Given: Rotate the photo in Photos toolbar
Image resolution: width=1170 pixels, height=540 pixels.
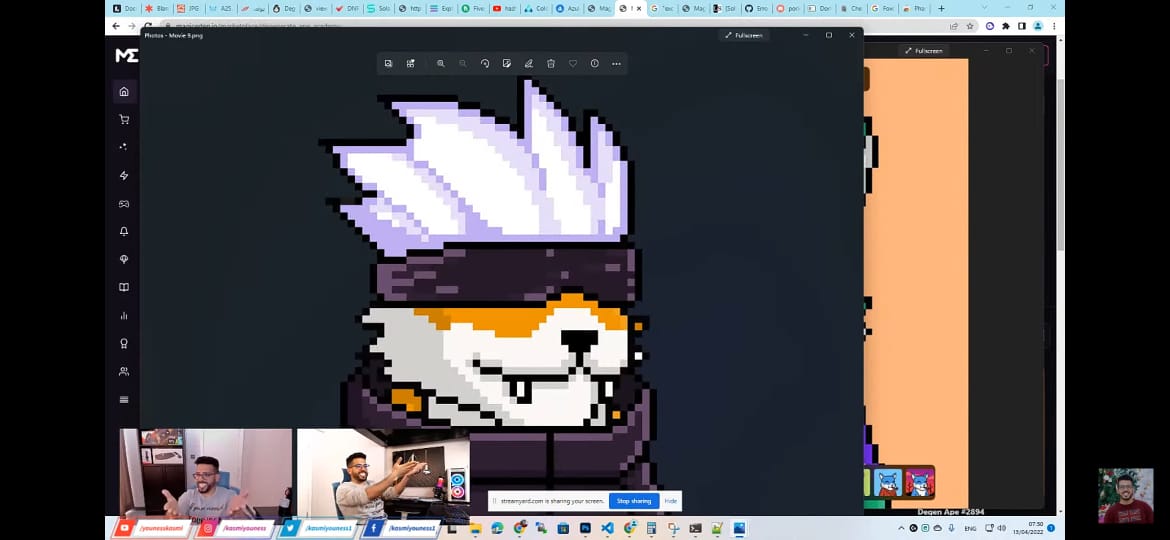Looking at the screenshot, I should pos(485,63).
